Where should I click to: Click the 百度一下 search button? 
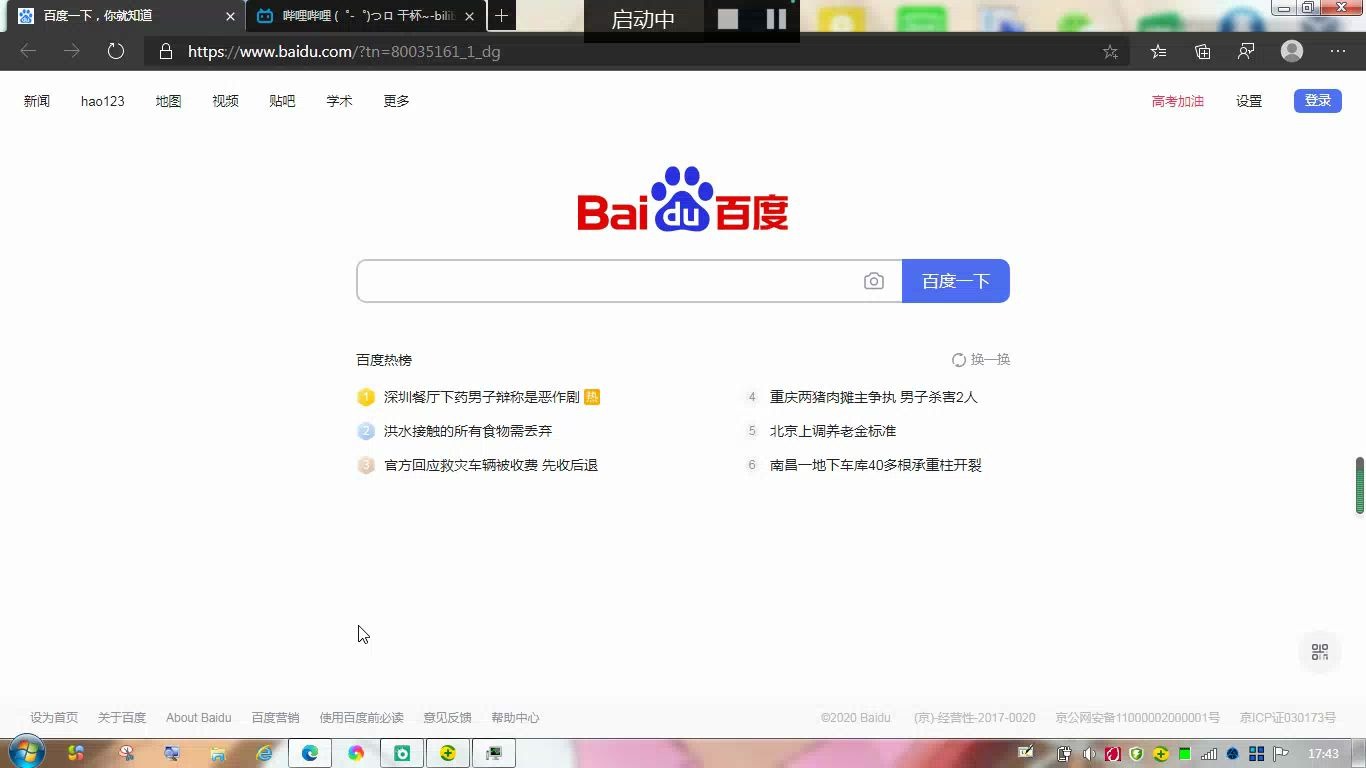click(x=956, y=281)
